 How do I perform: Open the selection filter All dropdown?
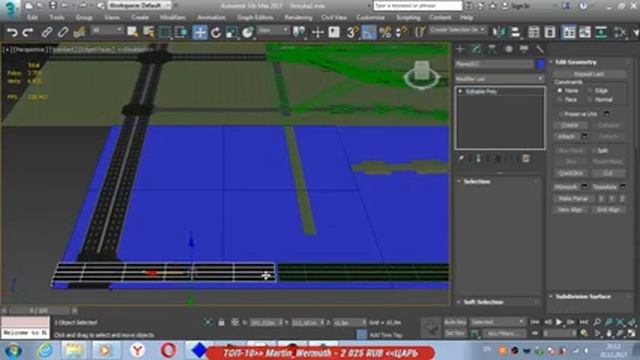(x=107, y=30)
